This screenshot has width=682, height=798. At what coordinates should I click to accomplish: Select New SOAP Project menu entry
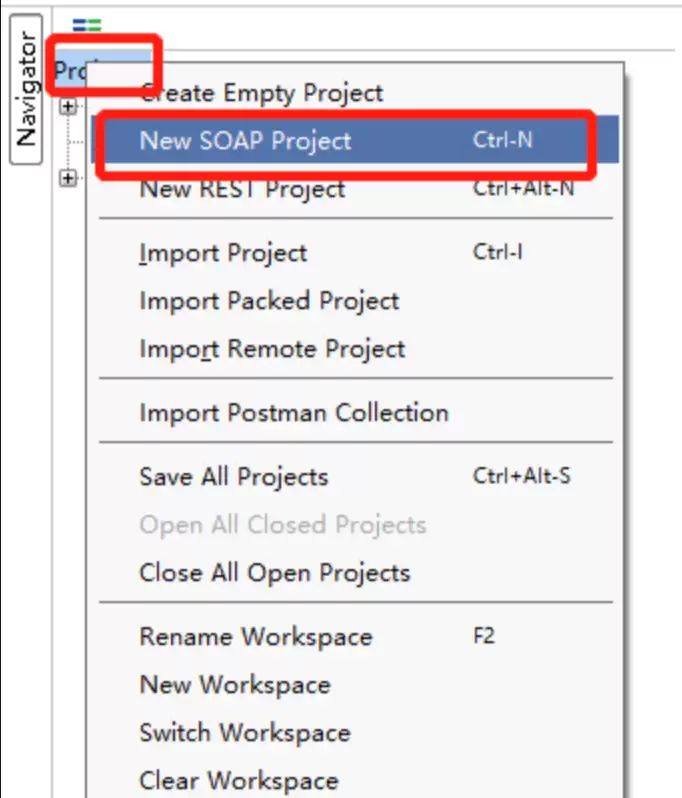[x=355, y=139]
